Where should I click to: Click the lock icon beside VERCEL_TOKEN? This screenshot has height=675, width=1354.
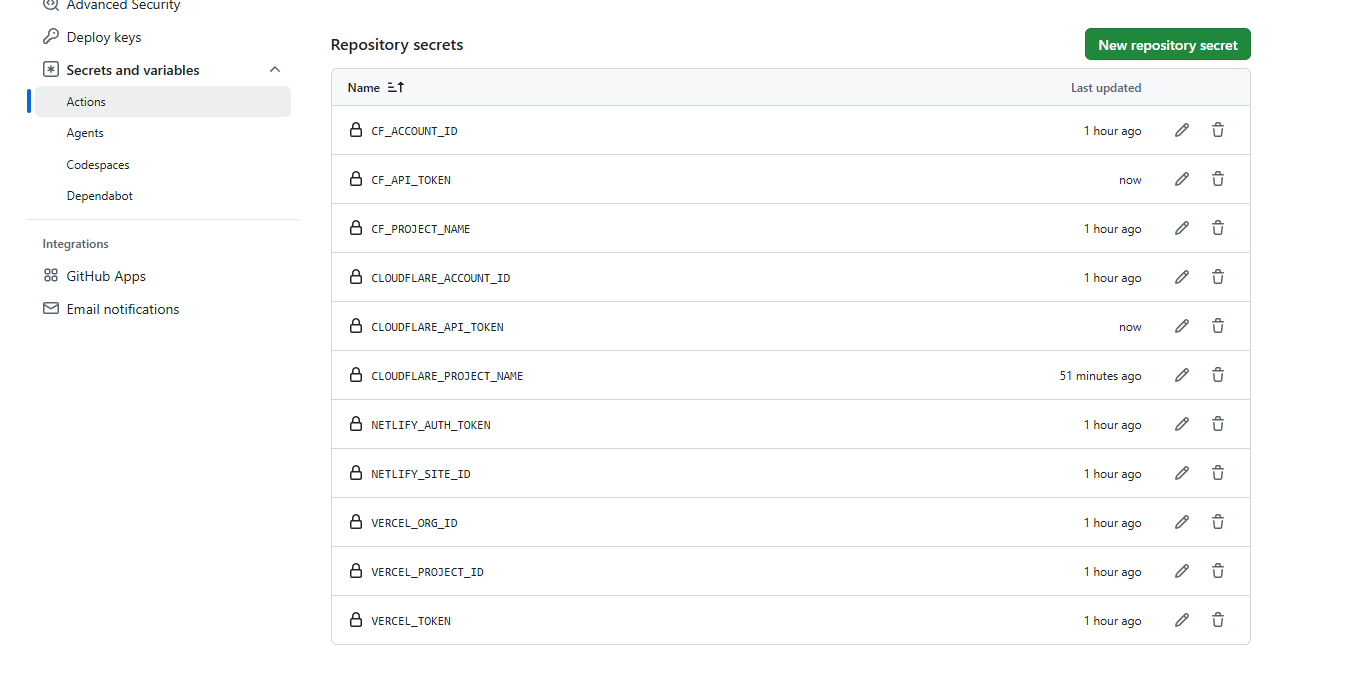pyautogui.click(x=355, y=620)
